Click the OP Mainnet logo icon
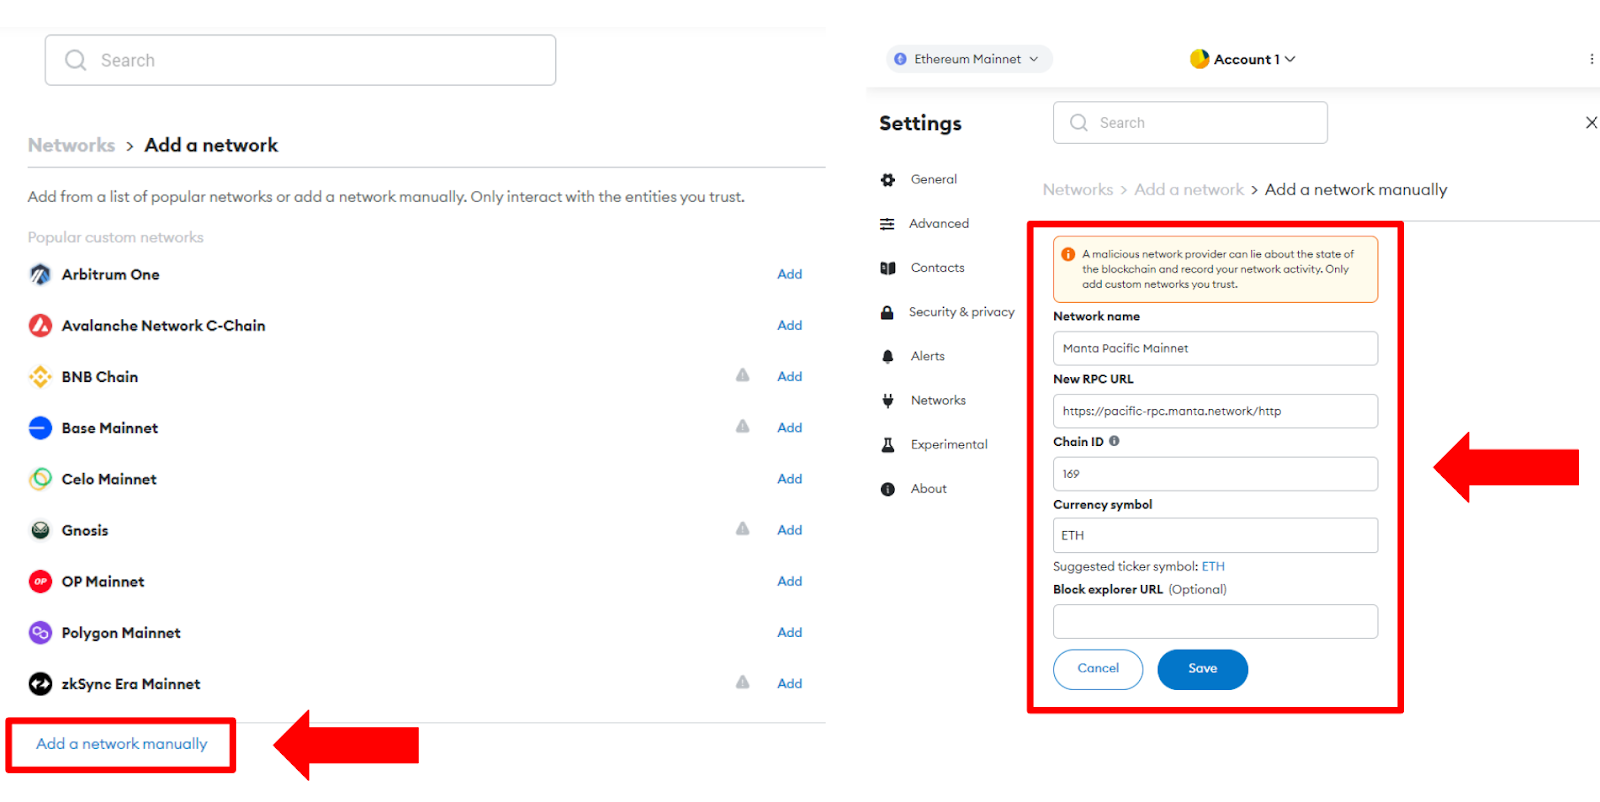The width and height of the screenshot is (1600, 802). (x=40, y=581)
